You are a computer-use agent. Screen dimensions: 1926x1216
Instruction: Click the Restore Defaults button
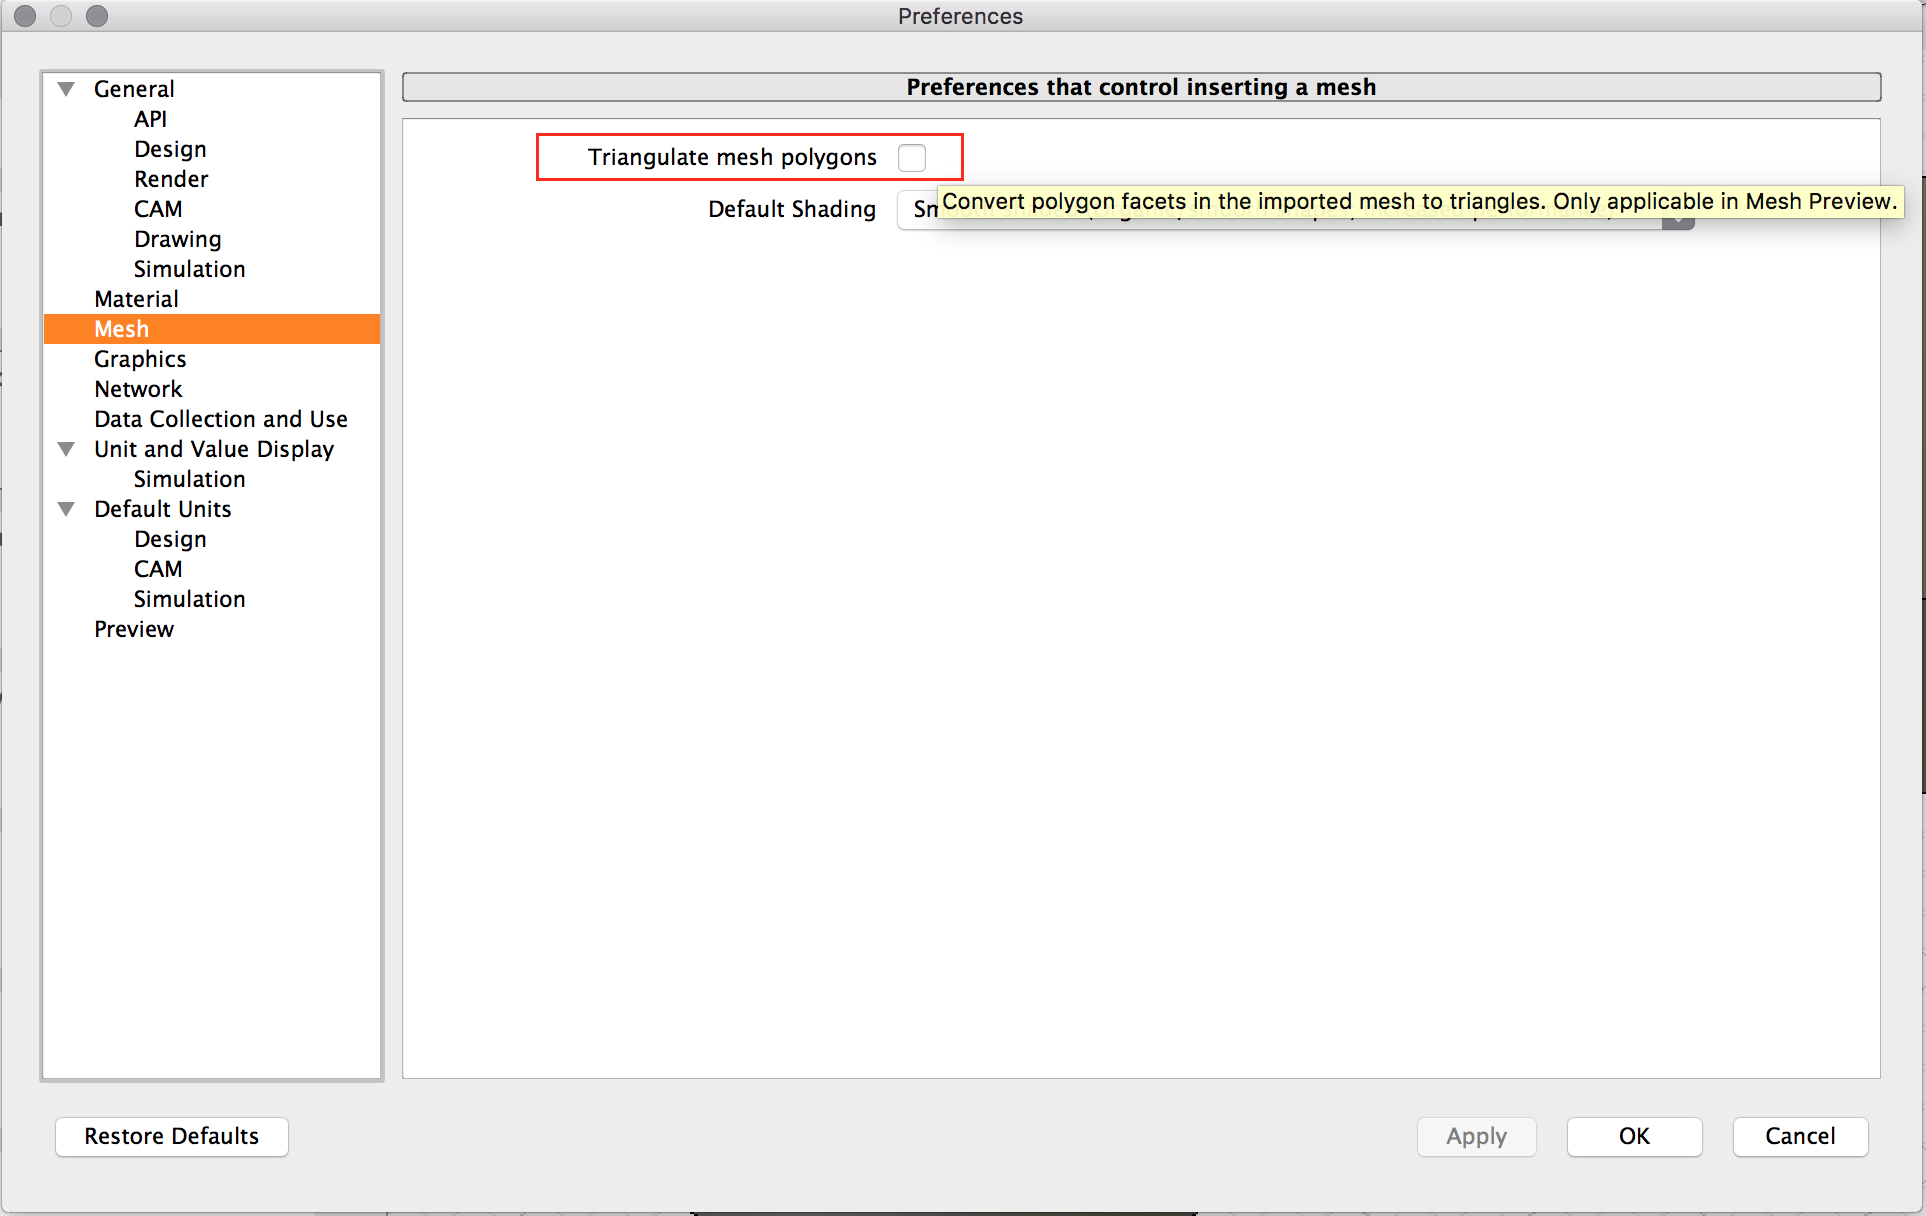pyautogui.click(x=171, y=1136)
